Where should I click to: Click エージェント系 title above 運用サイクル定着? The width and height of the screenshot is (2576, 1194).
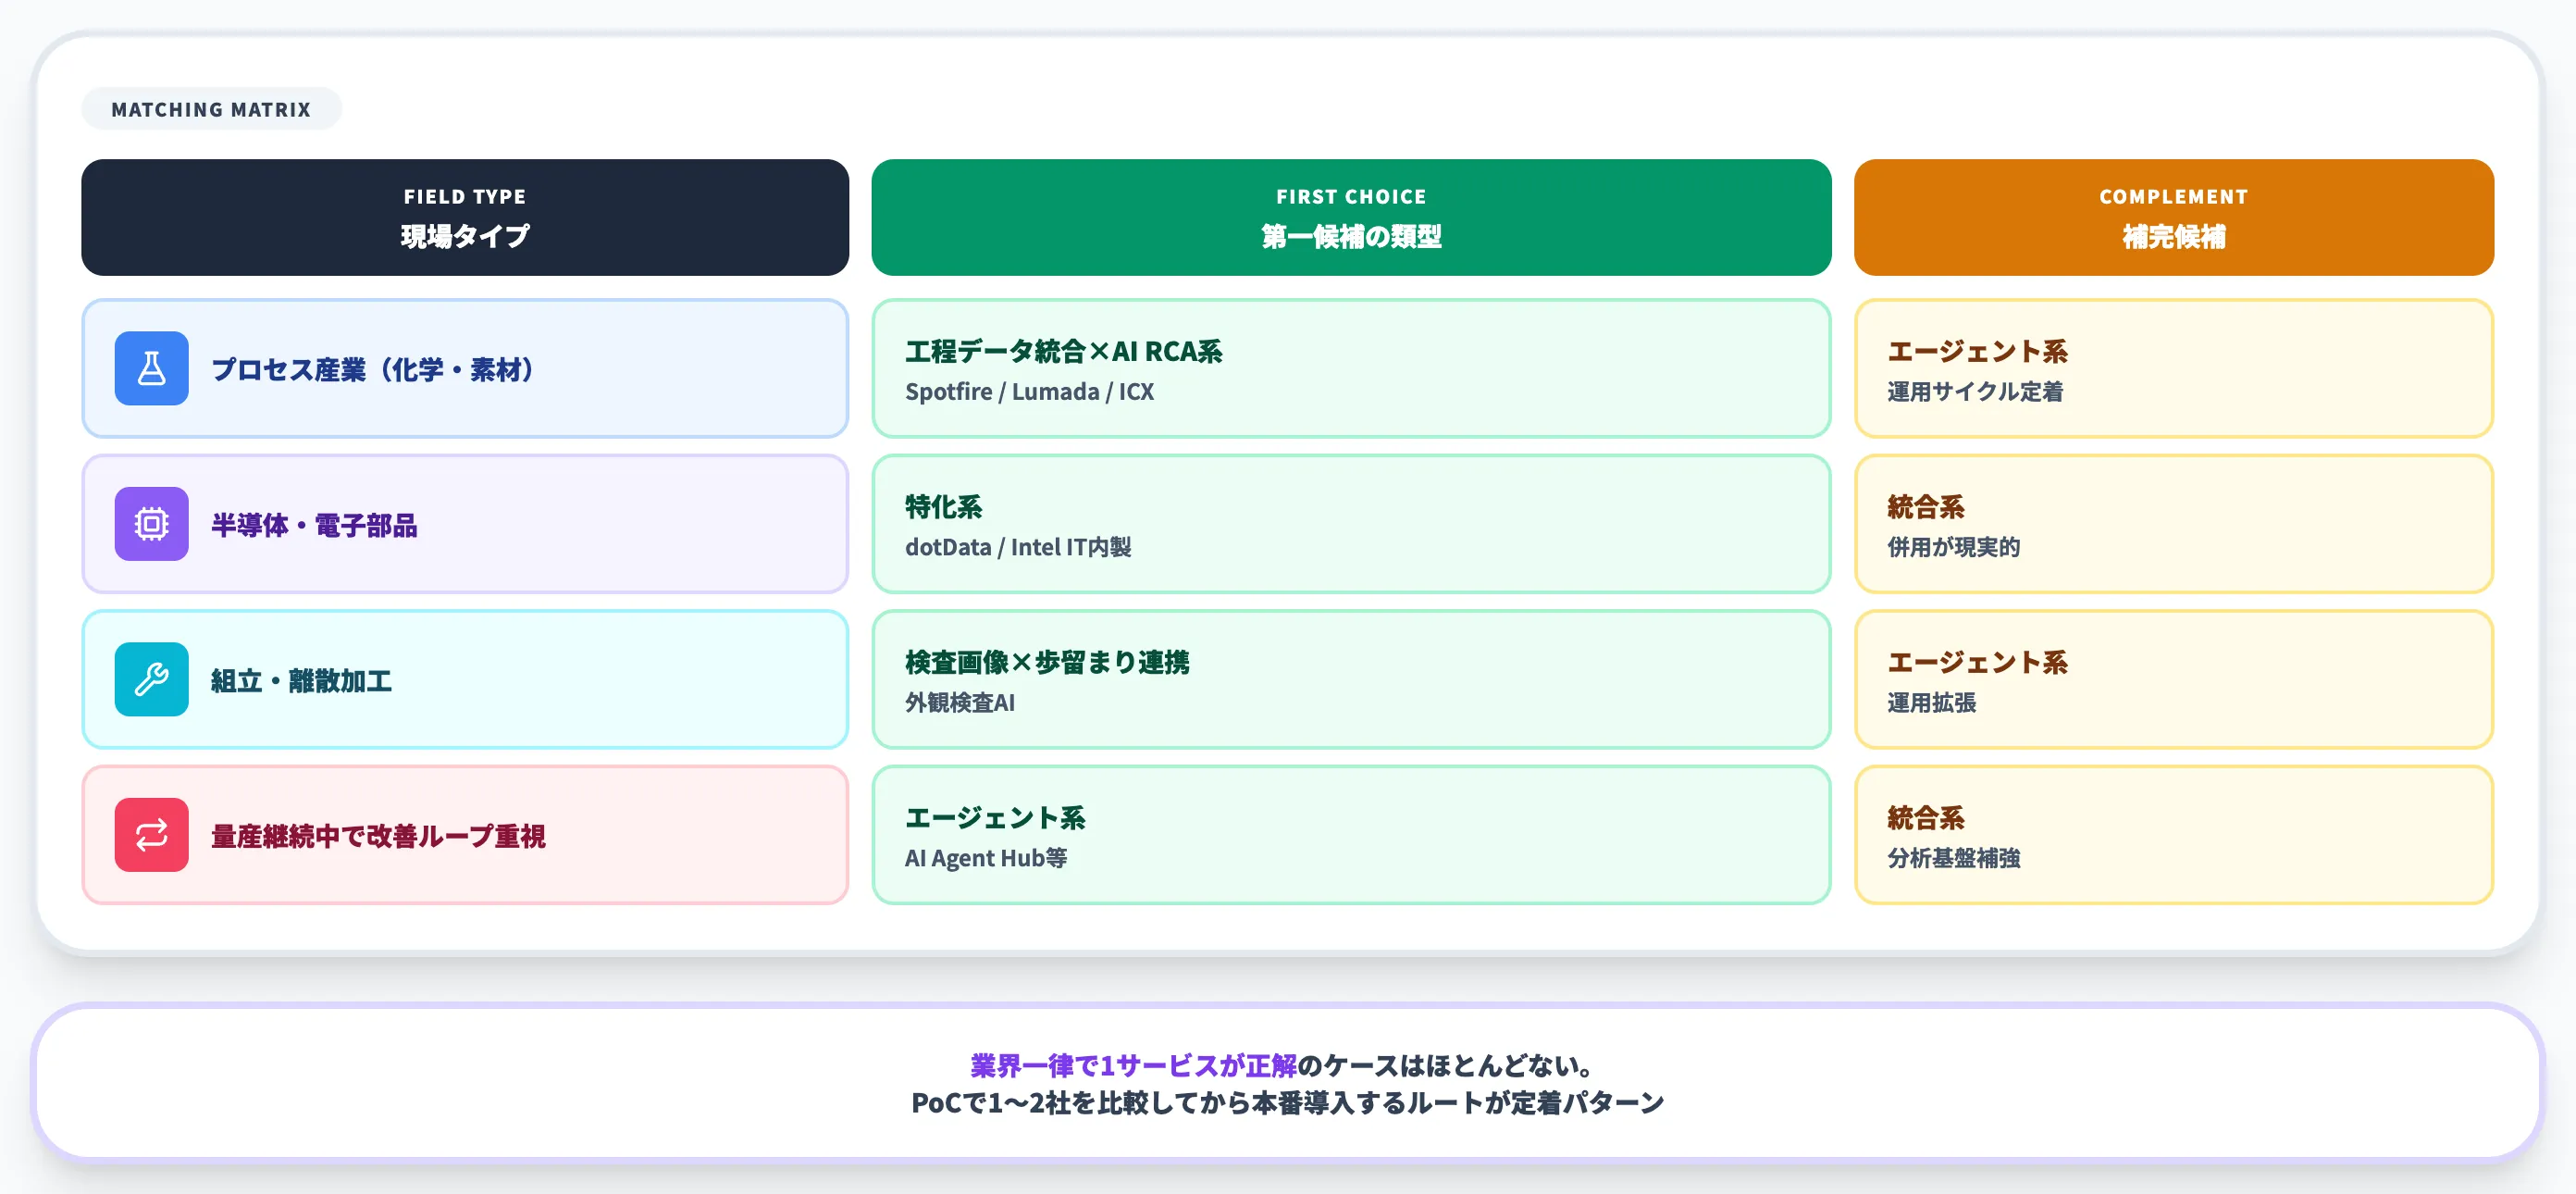click(1977, 351)
